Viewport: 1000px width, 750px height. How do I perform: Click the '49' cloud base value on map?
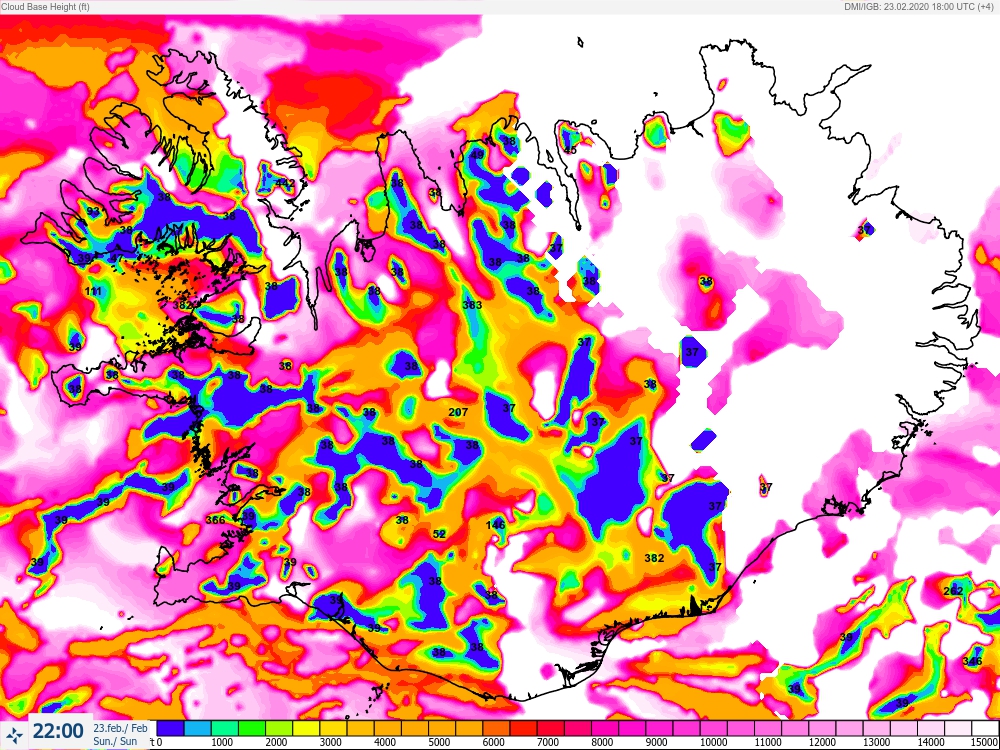click(x=478, y=155)
